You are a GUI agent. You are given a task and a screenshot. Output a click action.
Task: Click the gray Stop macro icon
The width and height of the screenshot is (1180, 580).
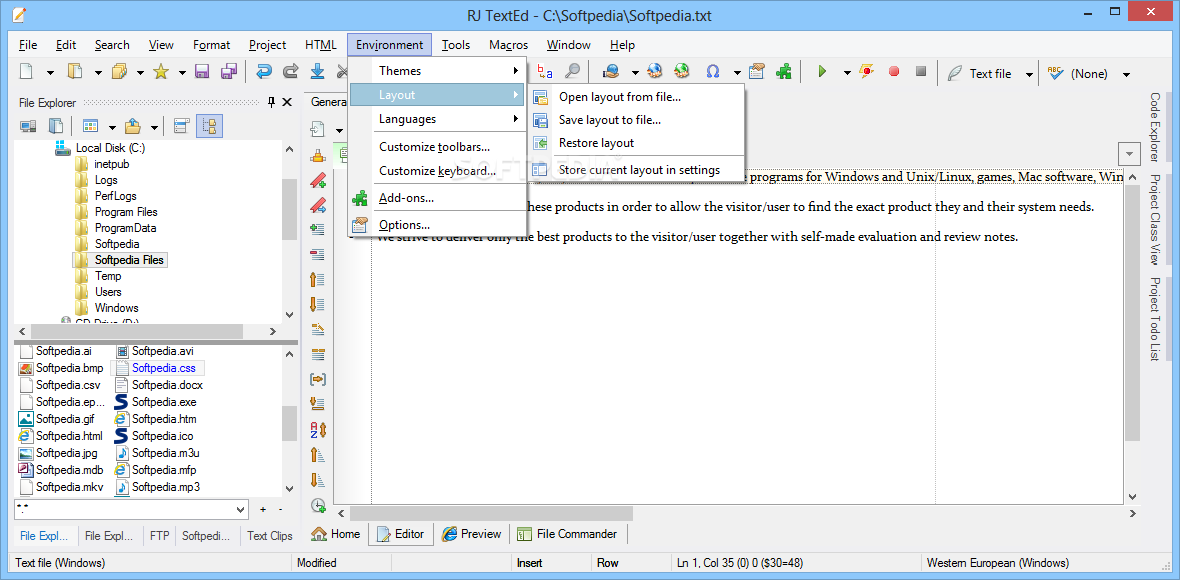[920, 72]
